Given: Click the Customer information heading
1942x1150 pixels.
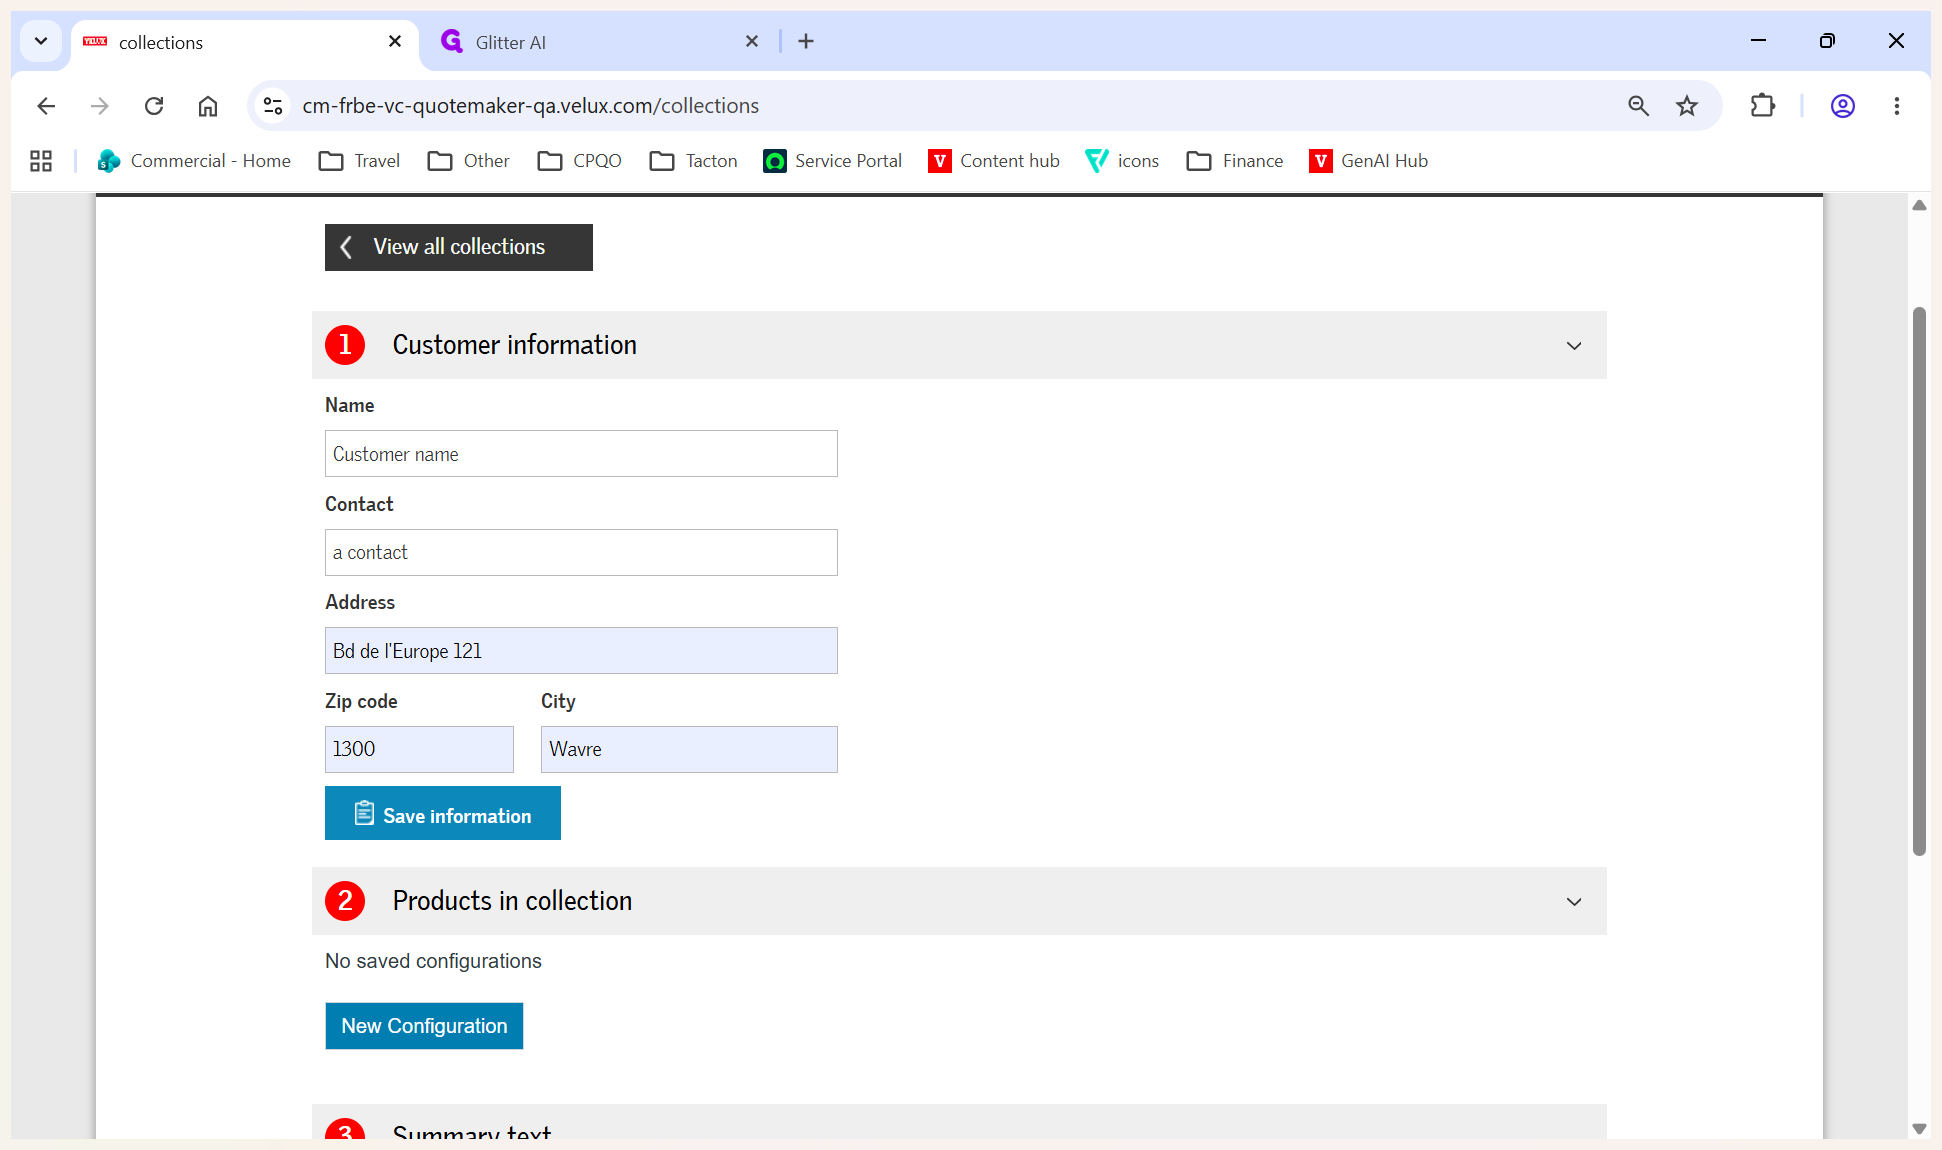Looking at the screenshot, I should click(x=514, y=345).
